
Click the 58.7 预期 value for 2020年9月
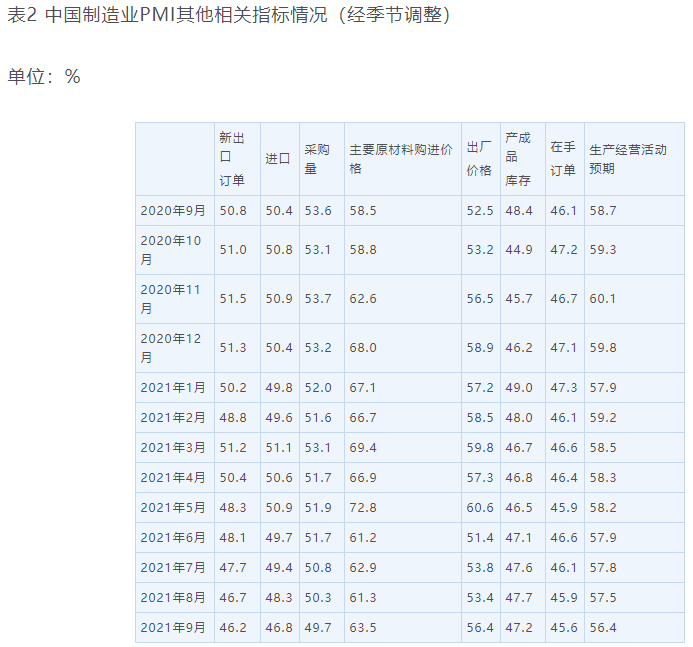click(602, 210)
